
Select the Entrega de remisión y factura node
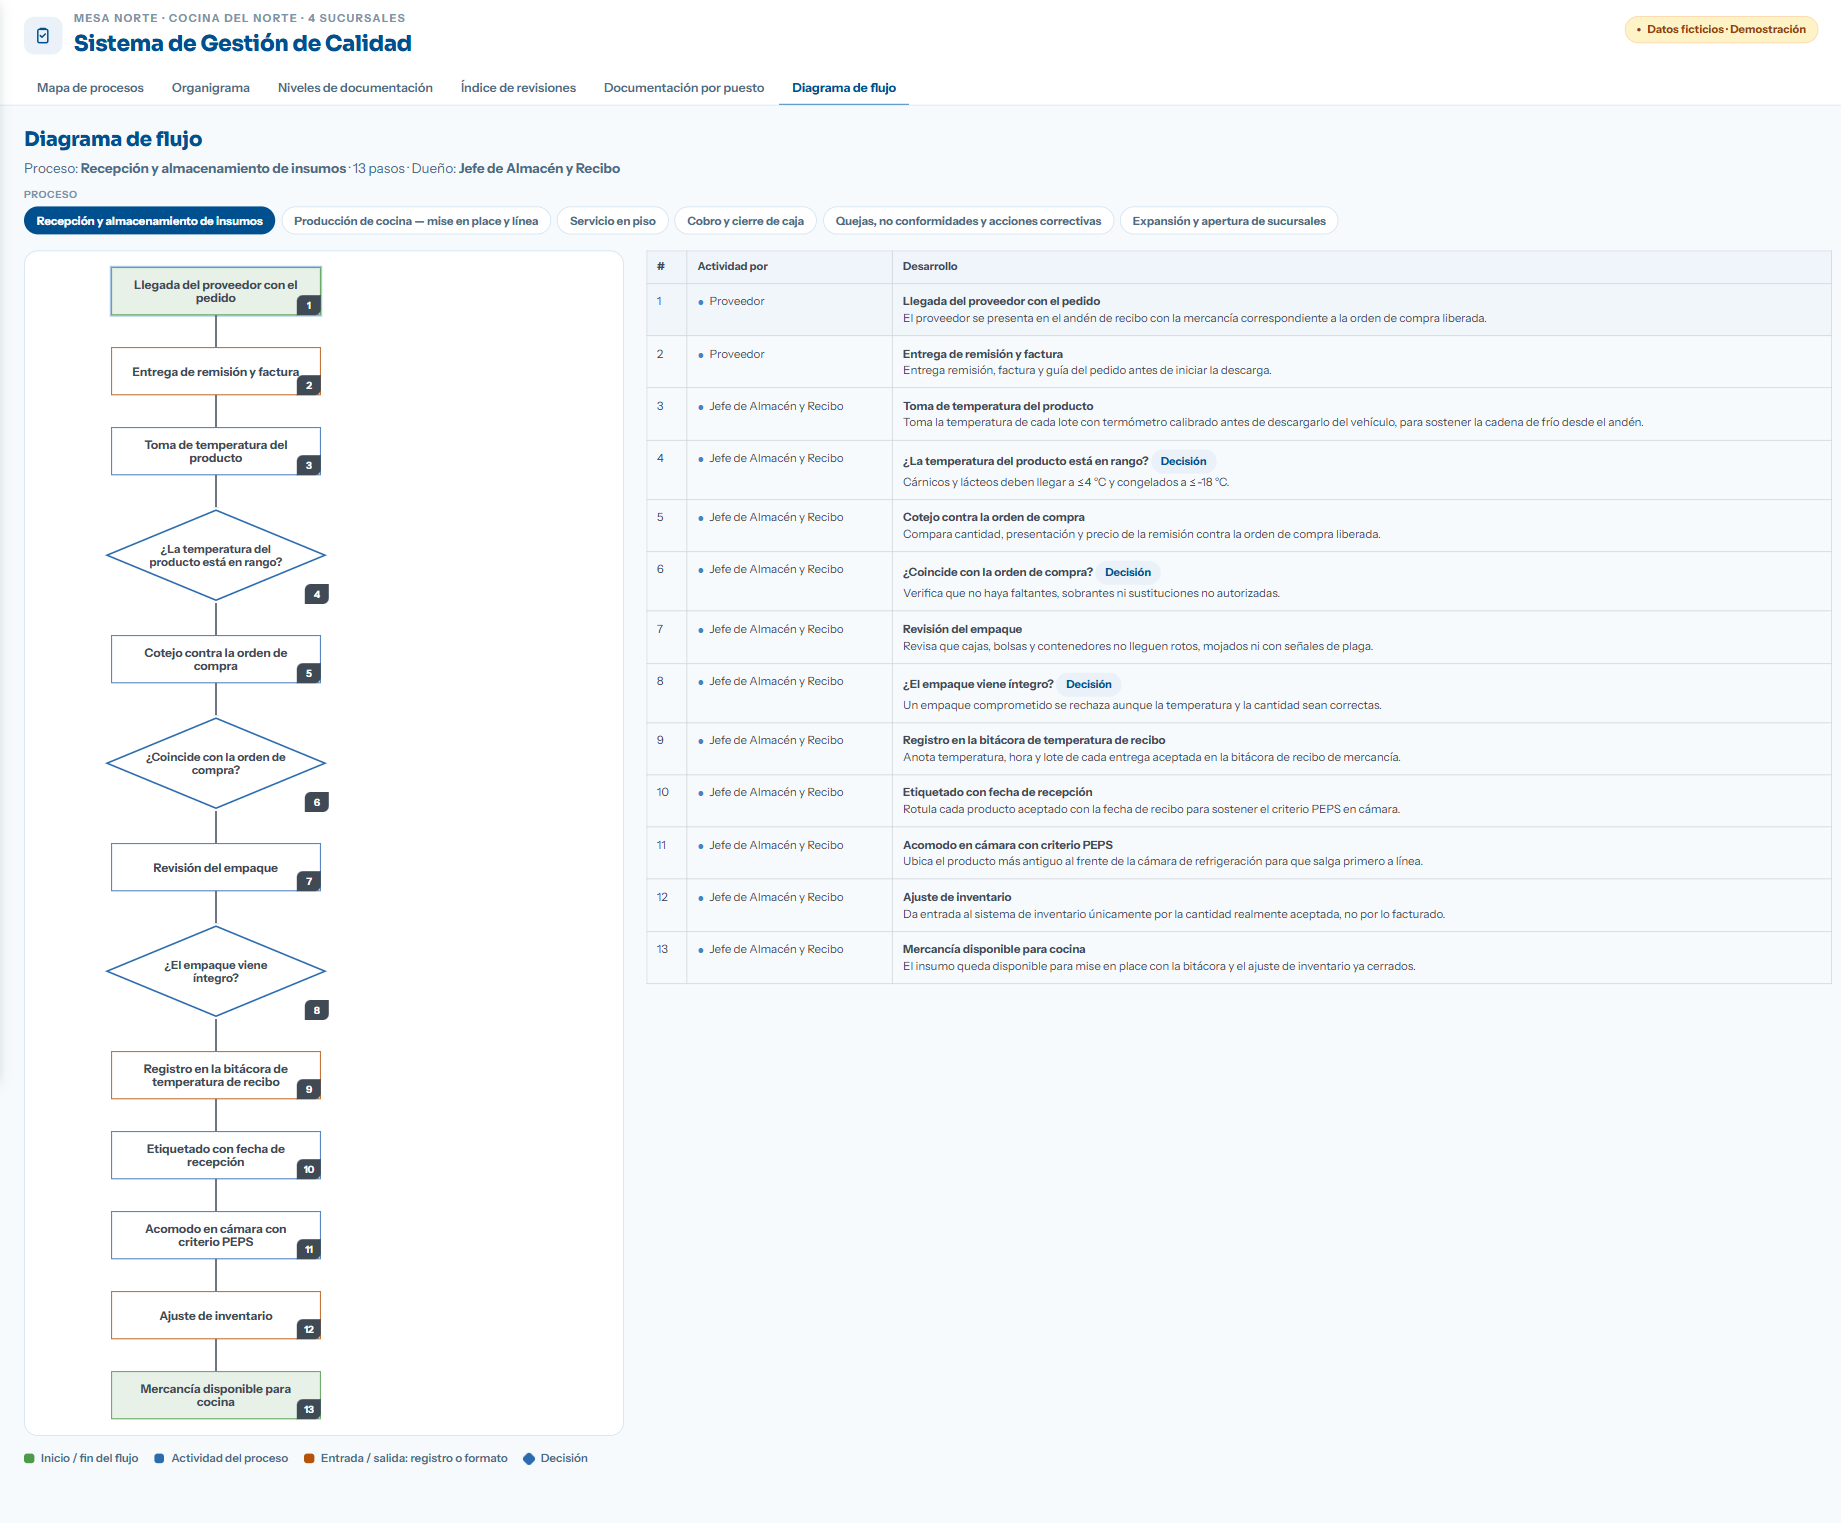(216, 371)
